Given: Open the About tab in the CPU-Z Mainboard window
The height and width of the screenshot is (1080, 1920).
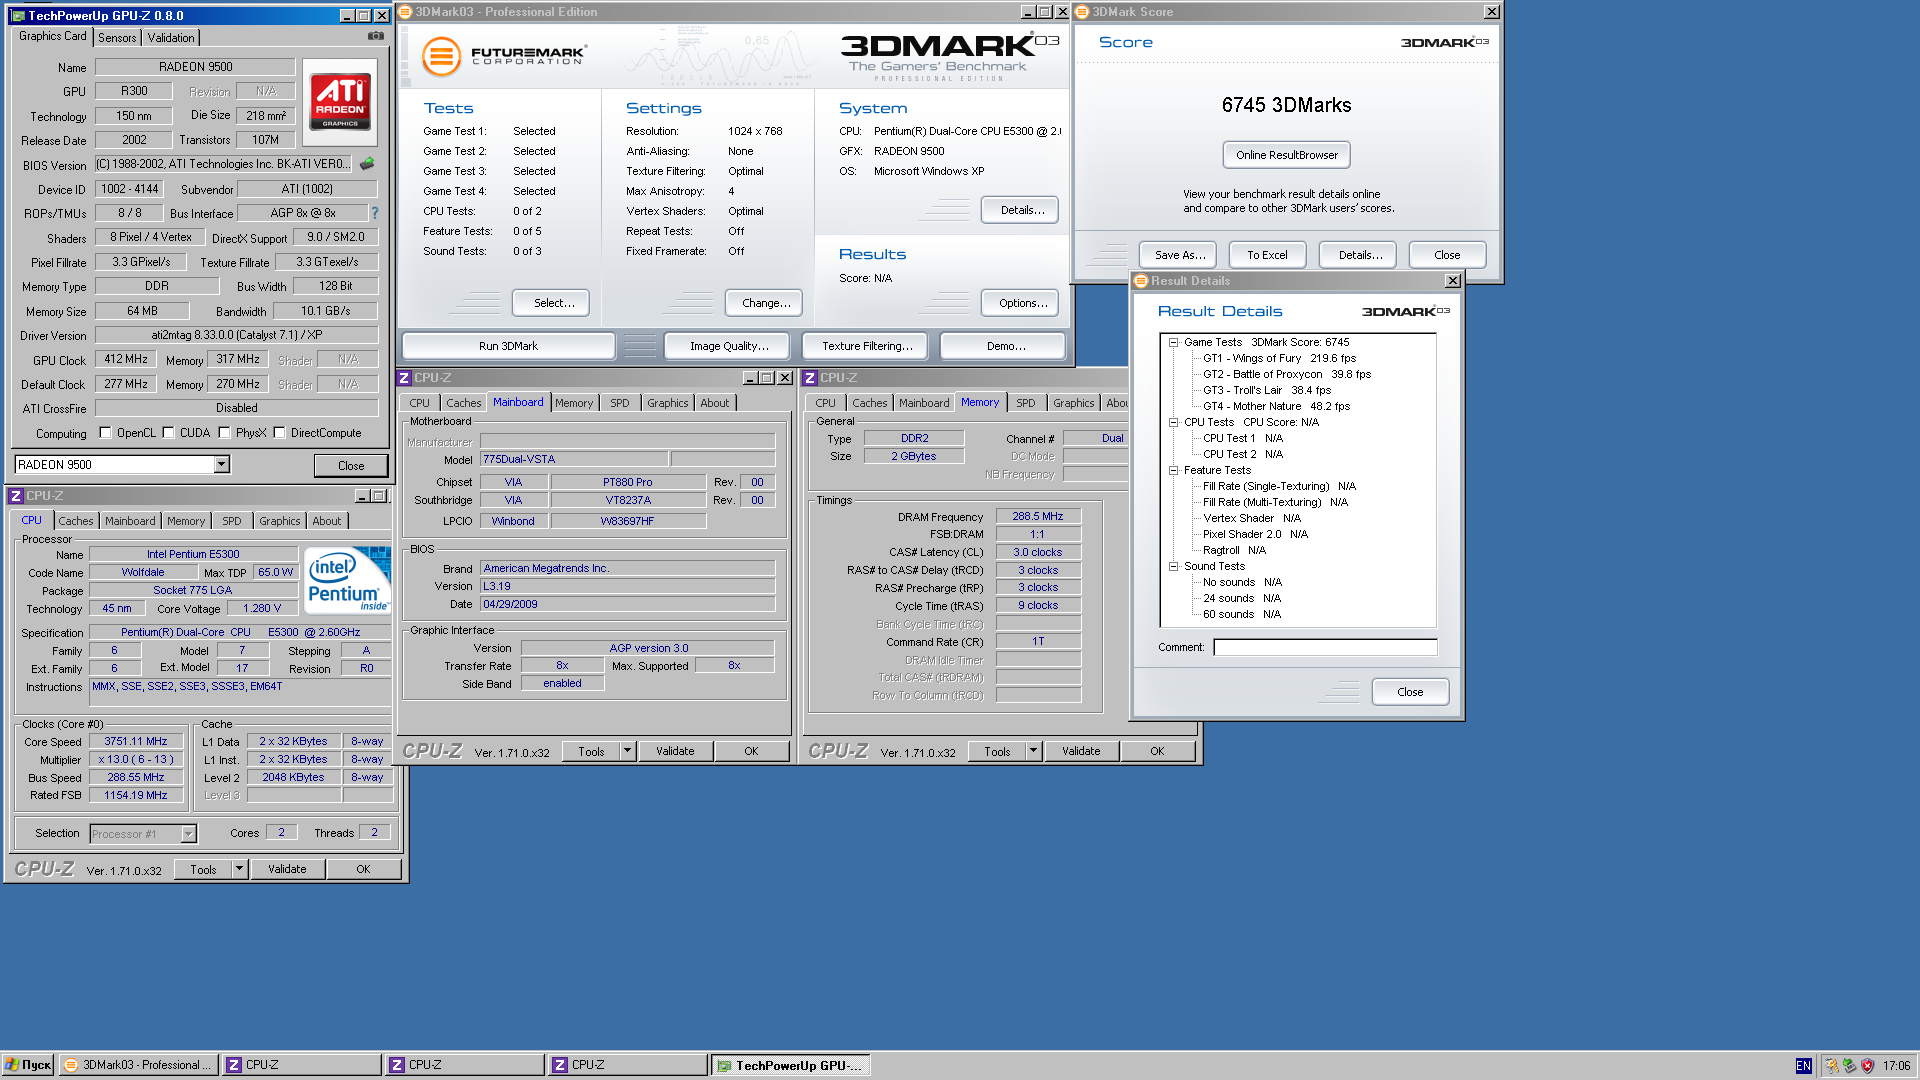Looking at the screenshot, I should [x=714, y=403].
